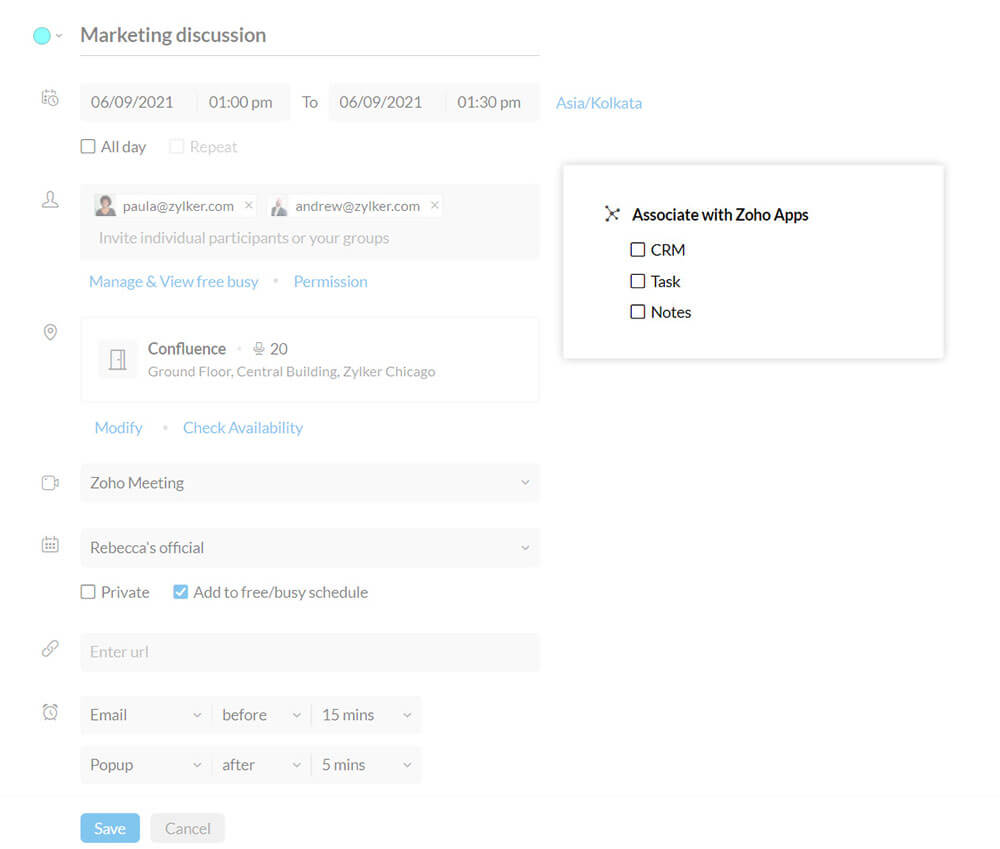The image size is (1000, 849).
Task: Check the CRM association box
Action: click(x=637, y=250)
